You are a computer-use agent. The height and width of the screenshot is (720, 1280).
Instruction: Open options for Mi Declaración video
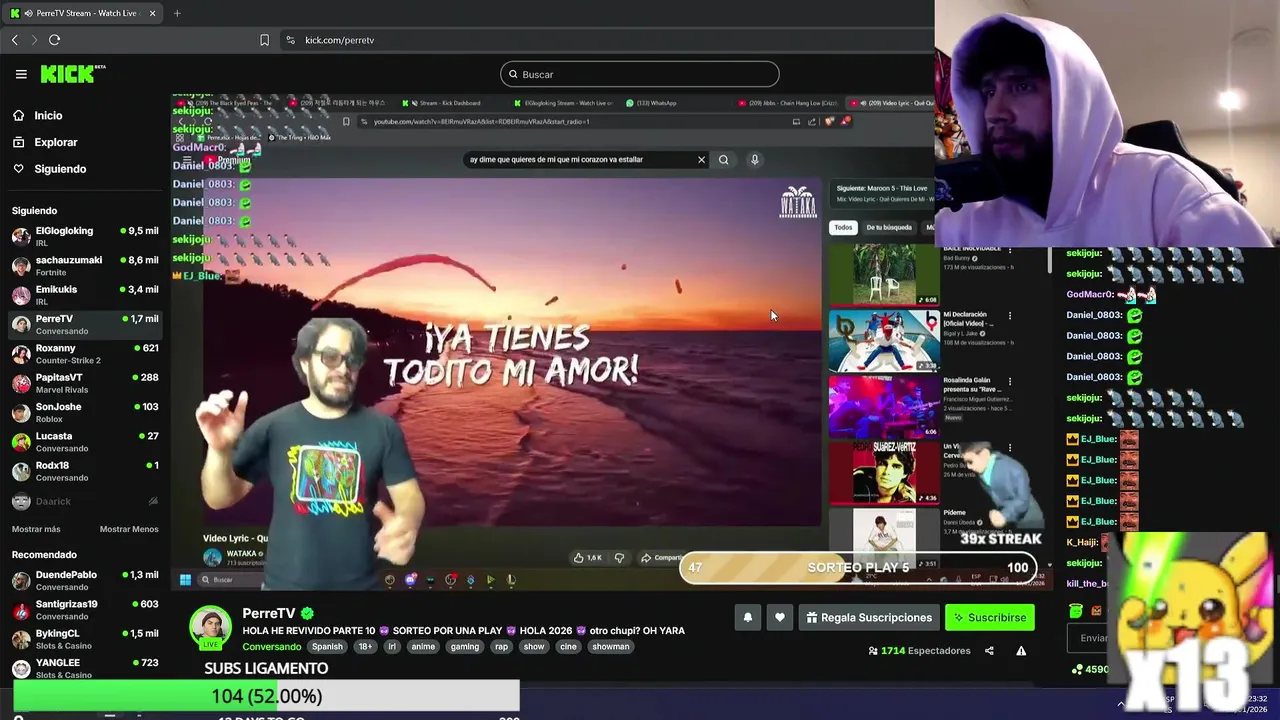pos(1009,315)
